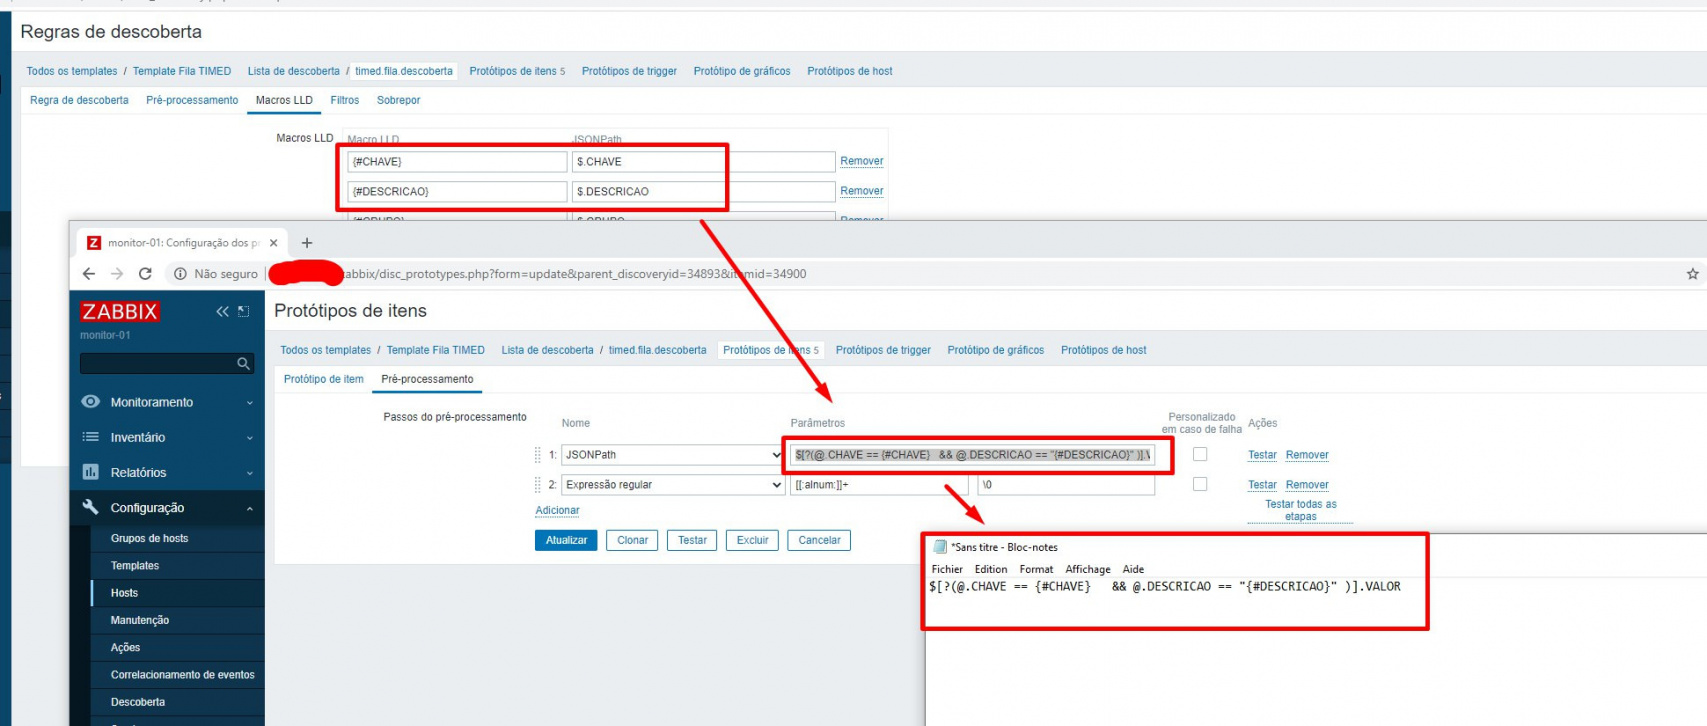Viewport: 1707px width, 726px height.
Task: Open the JSONPath step type dropdown
Action: (672, 455)
